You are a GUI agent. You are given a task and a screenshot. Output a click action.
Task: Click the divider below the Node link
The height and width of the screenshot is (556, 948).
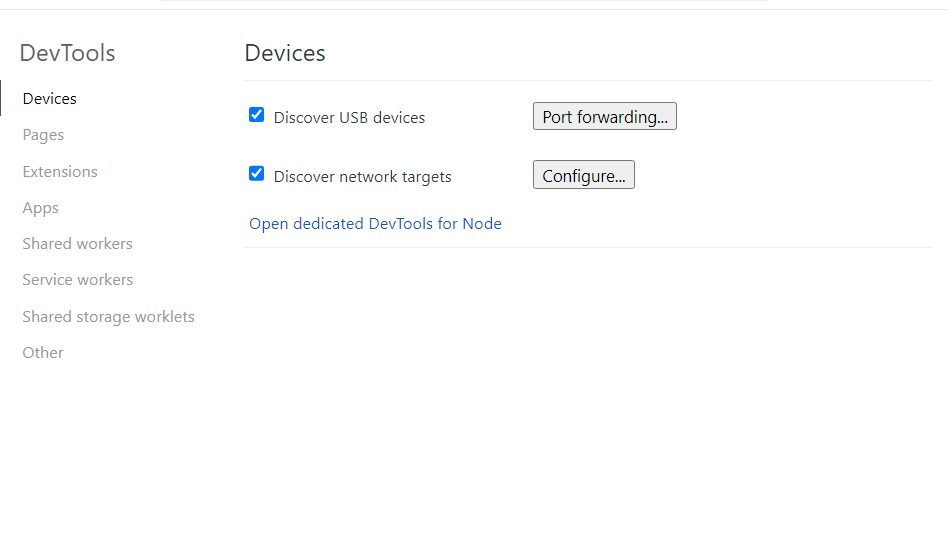click(588, 247)
